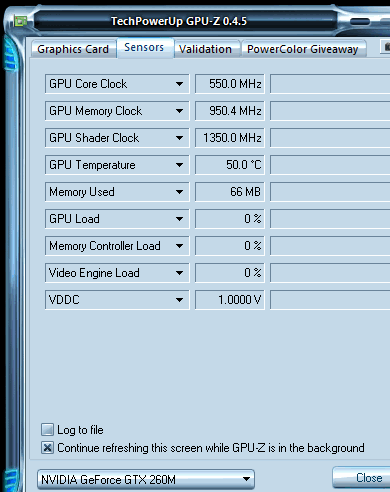Select the Sensors tab
This screenshot has height=492, width=390.
(x=144, y=48)
